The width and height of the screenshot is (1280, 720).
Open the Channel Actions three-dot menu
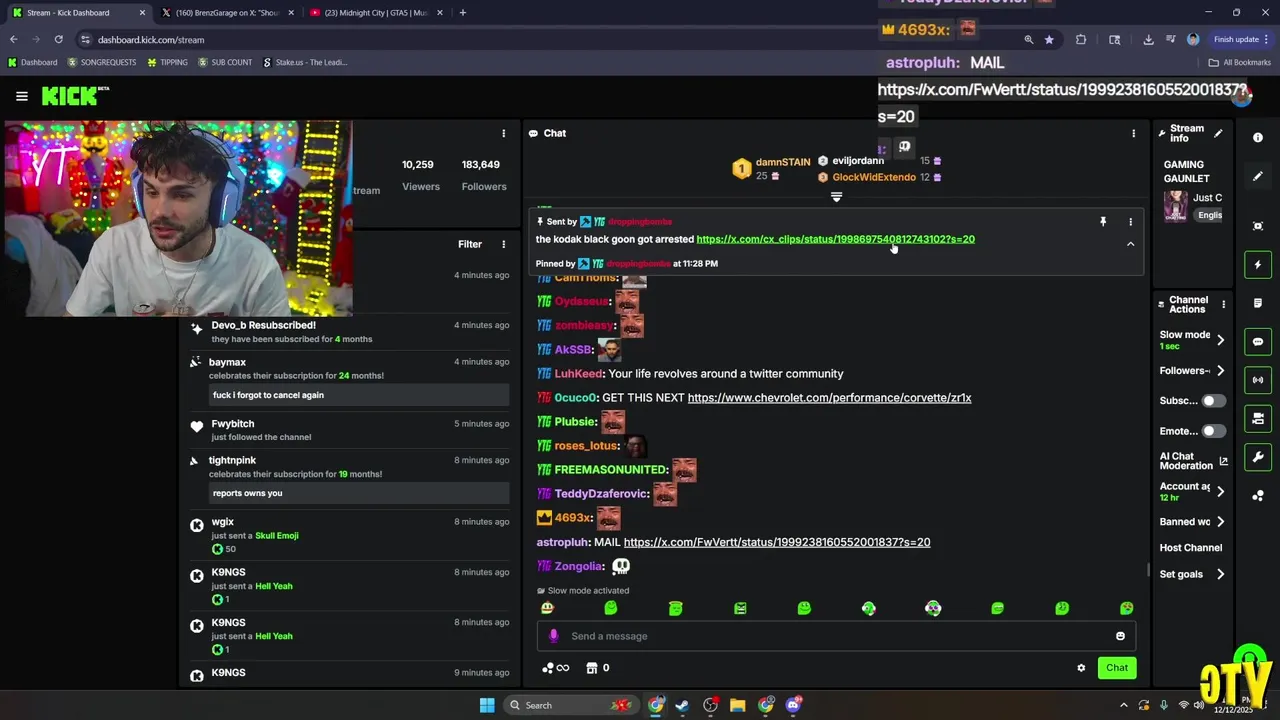(x=1223, y=304)
